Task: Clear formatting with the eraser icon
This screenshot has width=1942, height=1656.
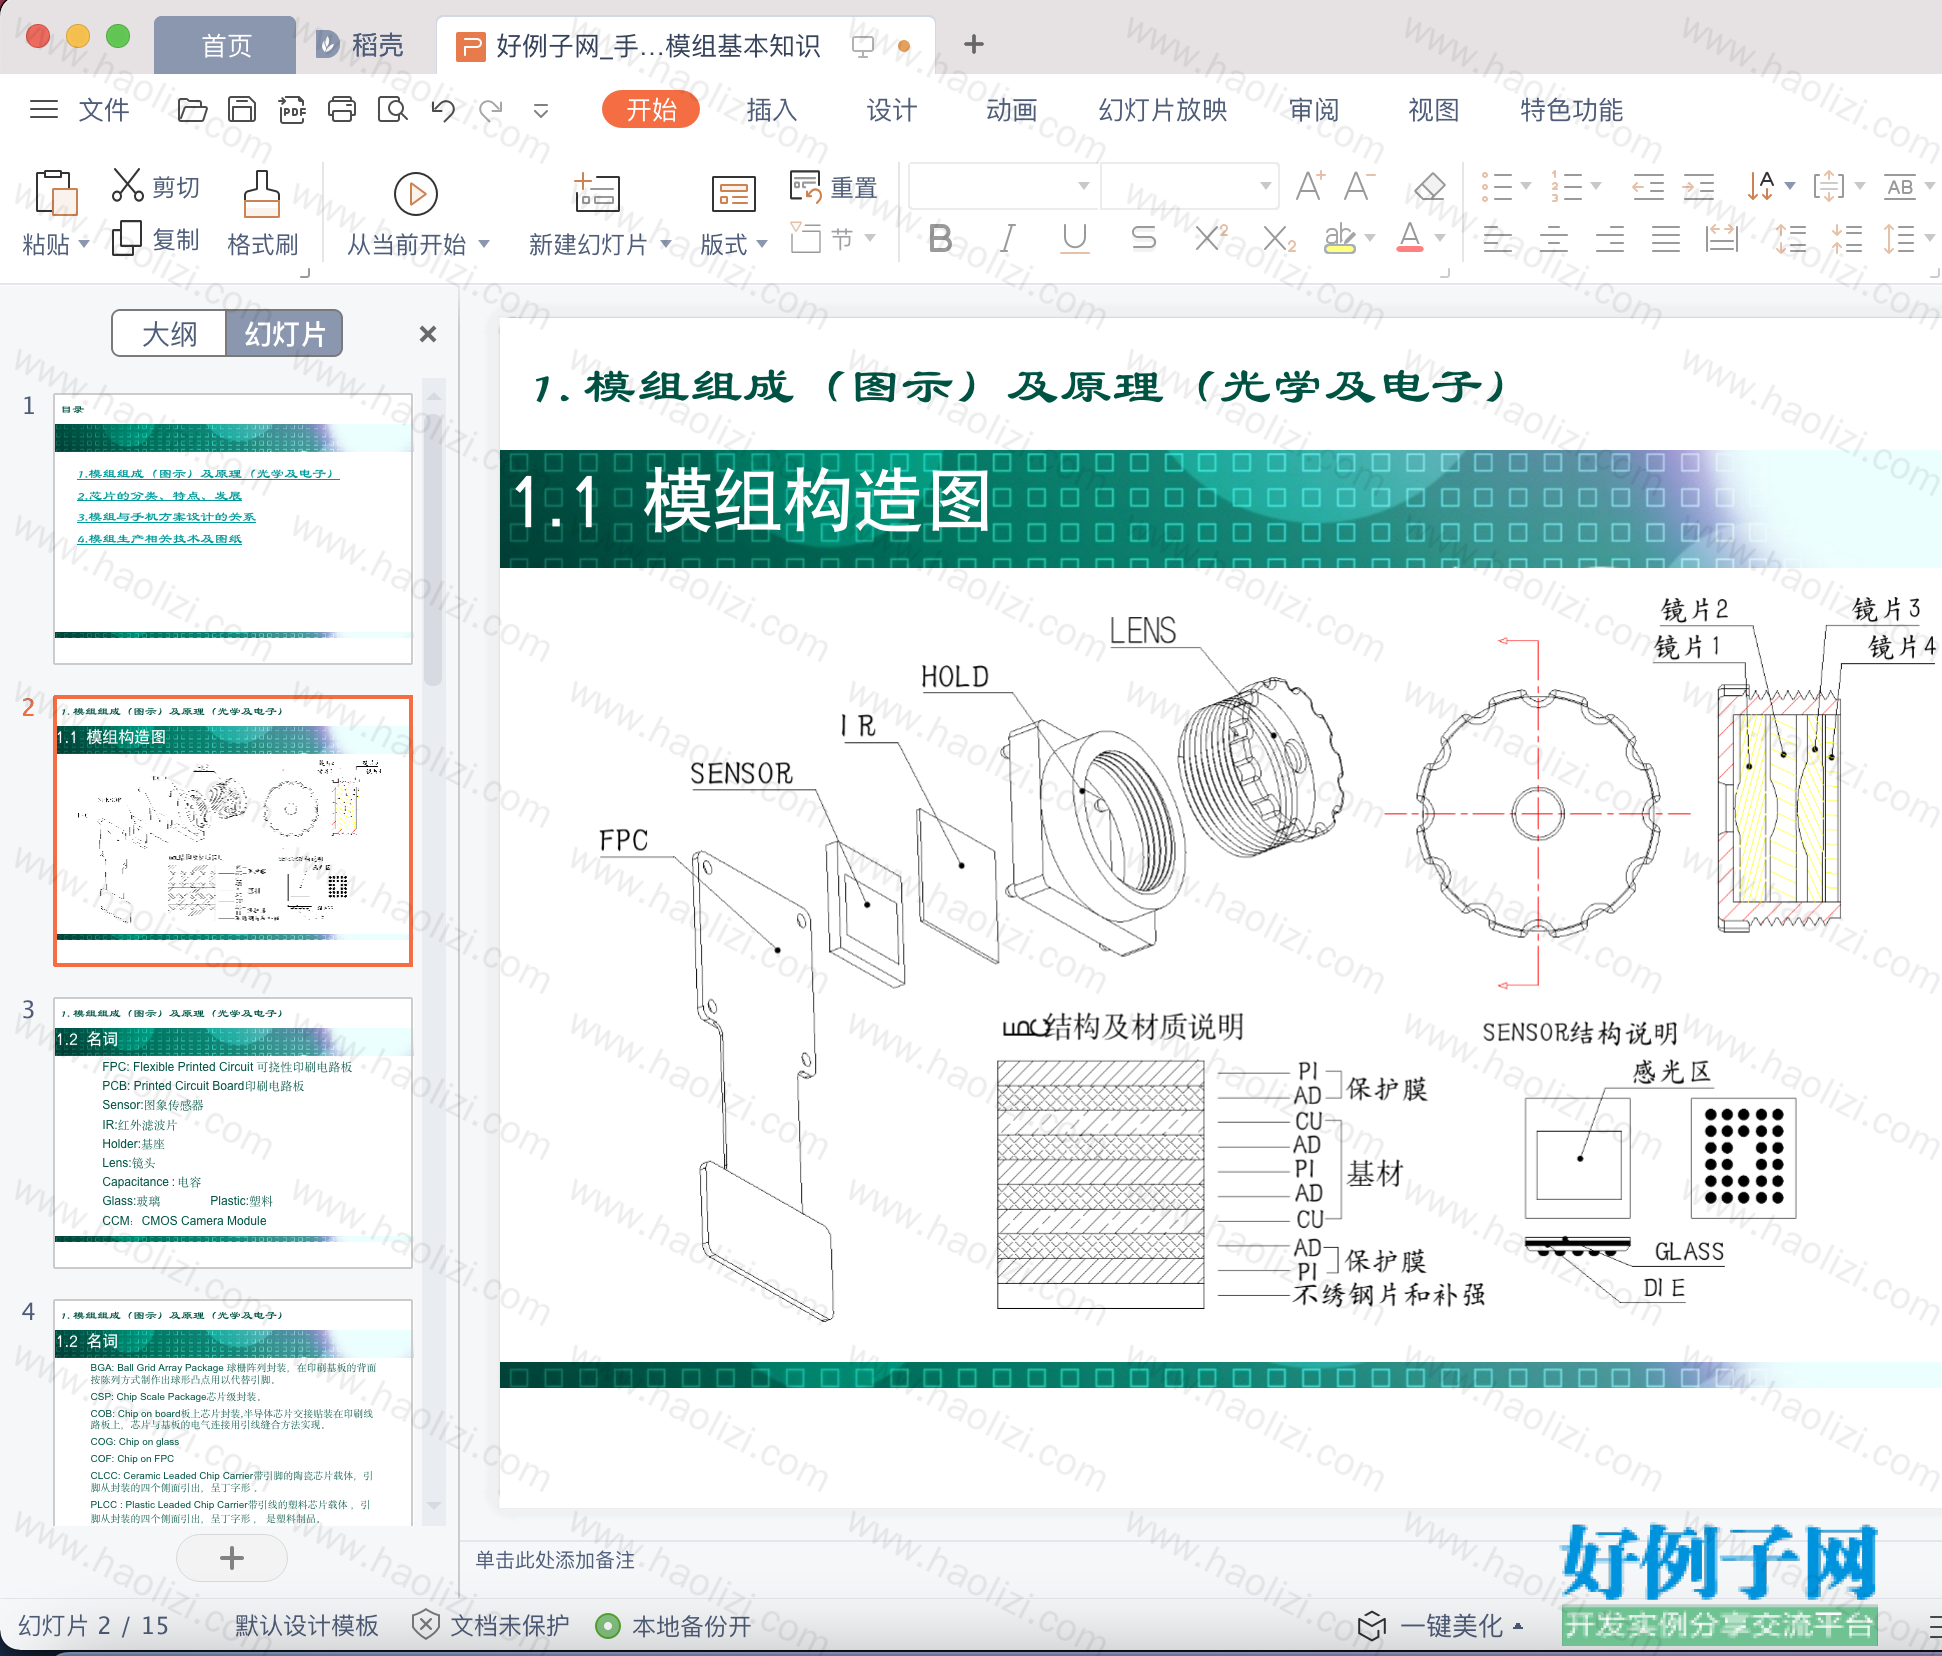Action: (1430, 186)
